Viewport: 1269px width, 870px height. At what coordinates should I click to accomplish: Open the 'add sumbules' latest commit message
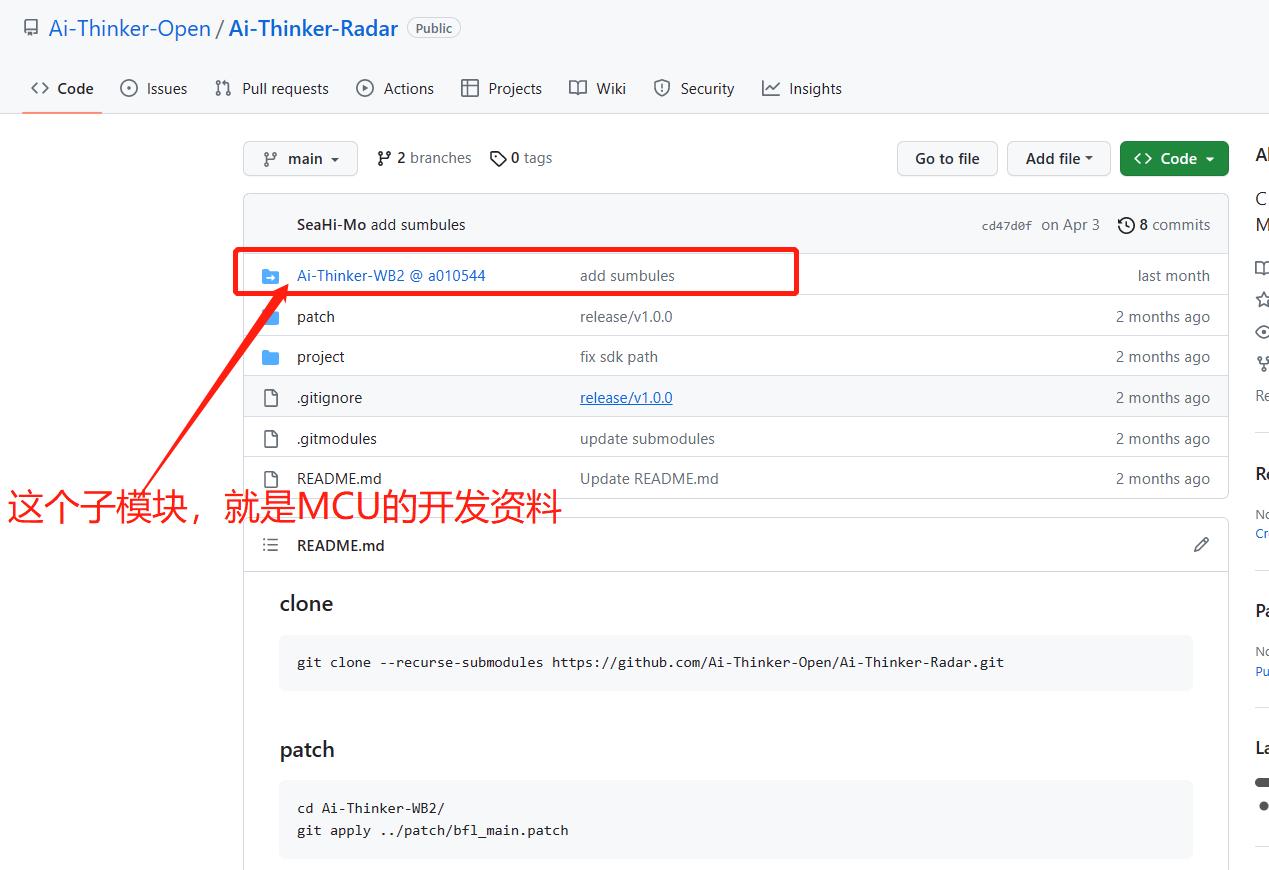pyautogui.click(x=418, y=225)
